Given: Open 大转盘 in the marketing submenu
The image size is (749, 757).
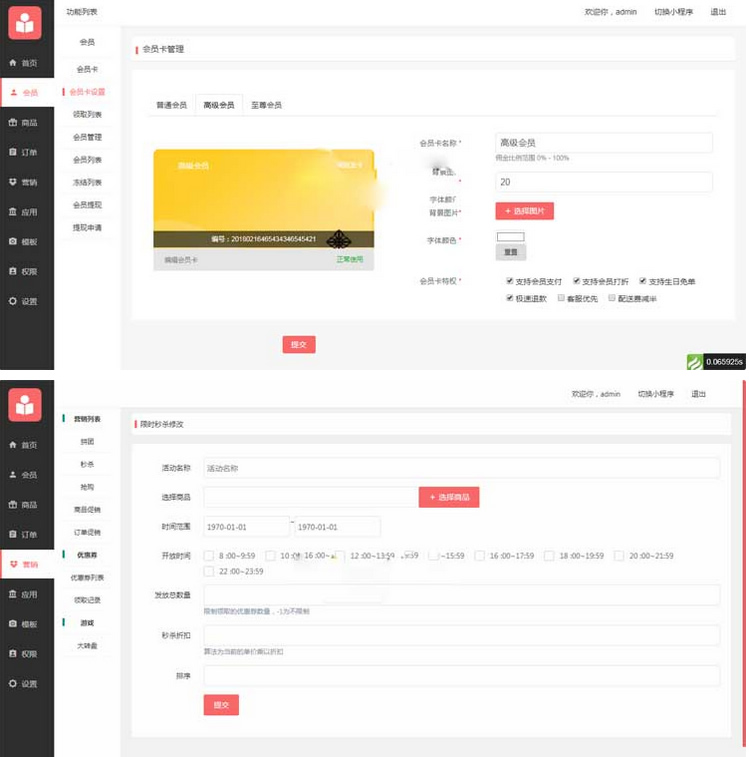Looking at the screenshot, I should (87, 646).
